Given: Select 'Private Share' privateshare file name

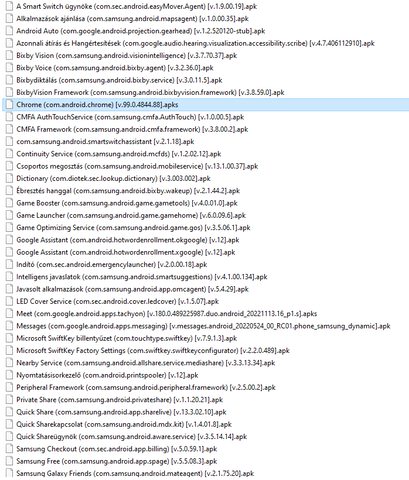Looking at the screenshot, I should tap(120, 400).
